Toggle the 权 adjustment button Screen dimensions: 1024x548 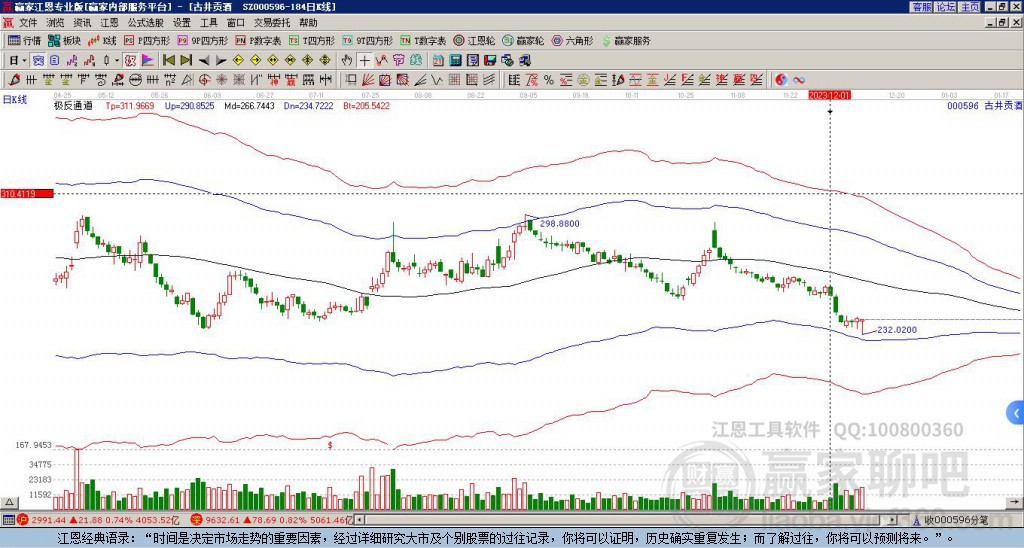click(x=130, y=60)
